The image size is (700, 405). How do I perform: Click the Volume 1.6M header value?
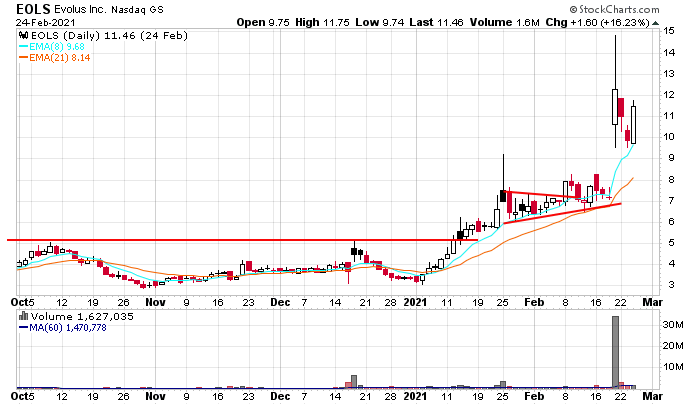(504, 22)
